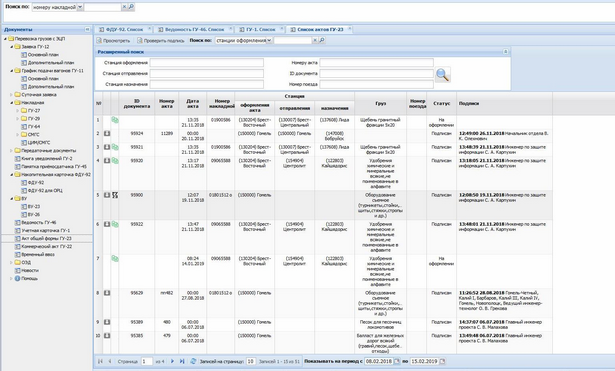Click the Просмотреть toolbar button
The height and width of the screenshot is (371, 615).
(x=113, y=40)
